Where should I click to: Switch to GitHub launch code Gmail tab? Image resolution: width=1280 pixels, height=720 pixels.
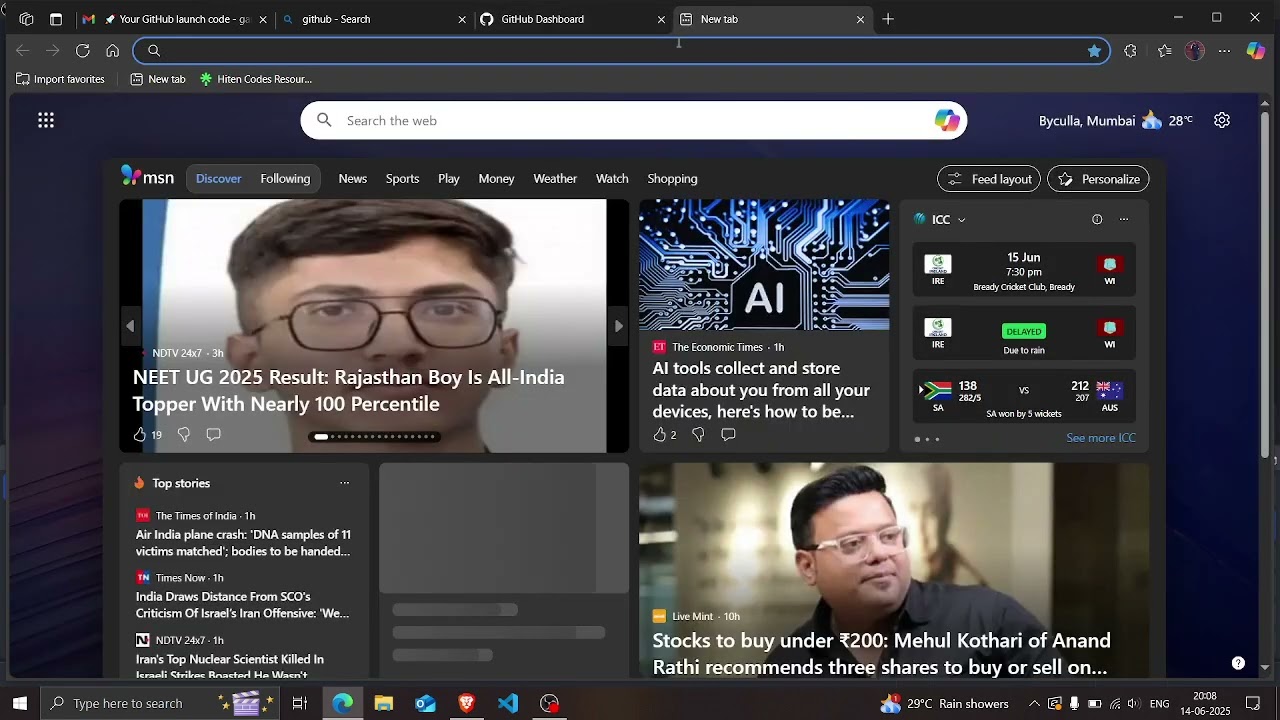pos(175,19)
